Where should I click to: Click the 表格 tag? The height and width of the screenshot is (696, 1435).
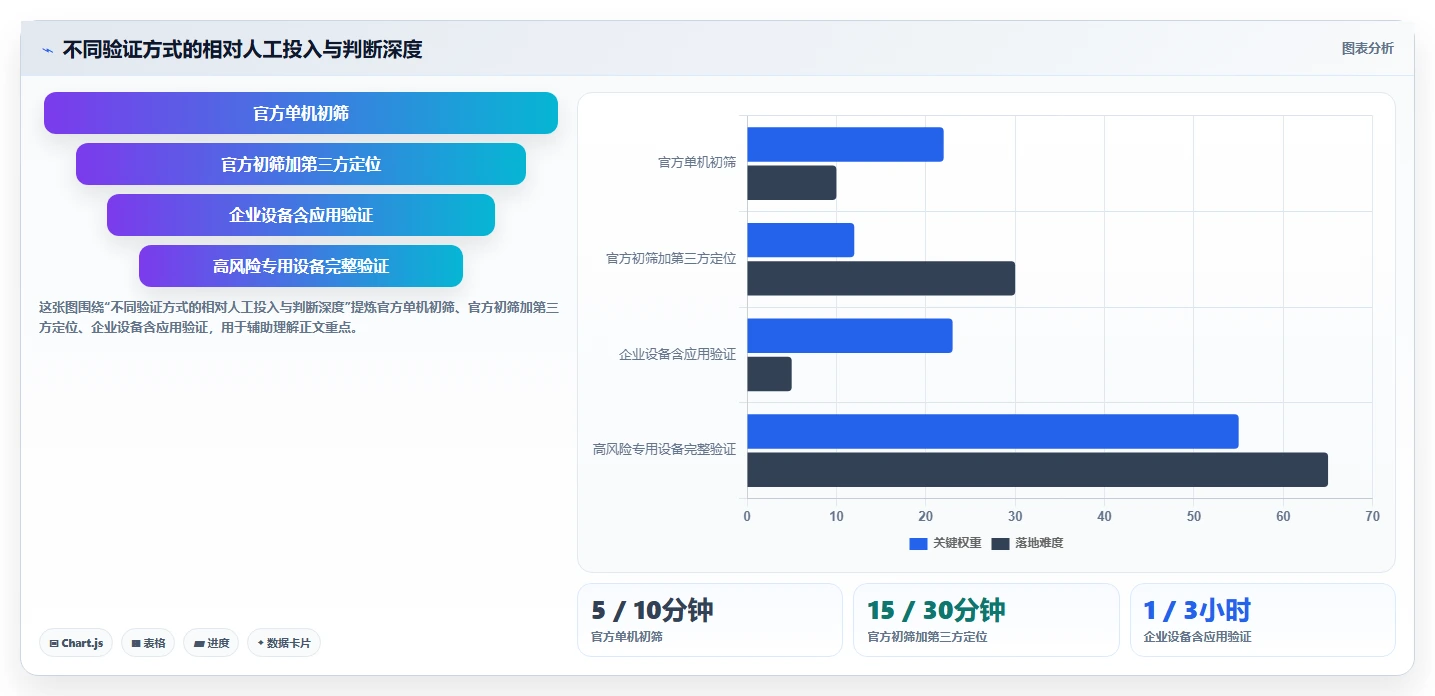pos(148,643)
